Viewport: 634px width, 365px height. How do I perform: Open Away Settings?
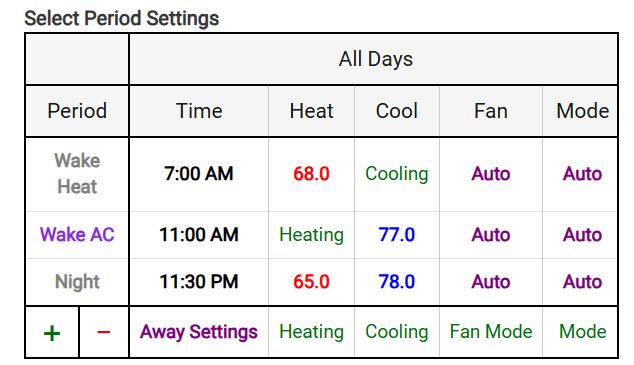199,332
